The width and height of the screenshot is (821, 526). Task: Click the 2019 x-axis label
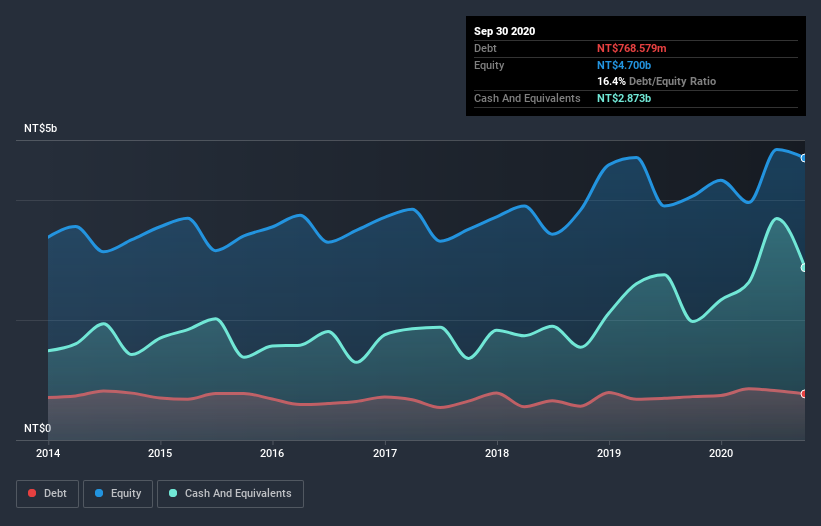(x=609, y=453)
